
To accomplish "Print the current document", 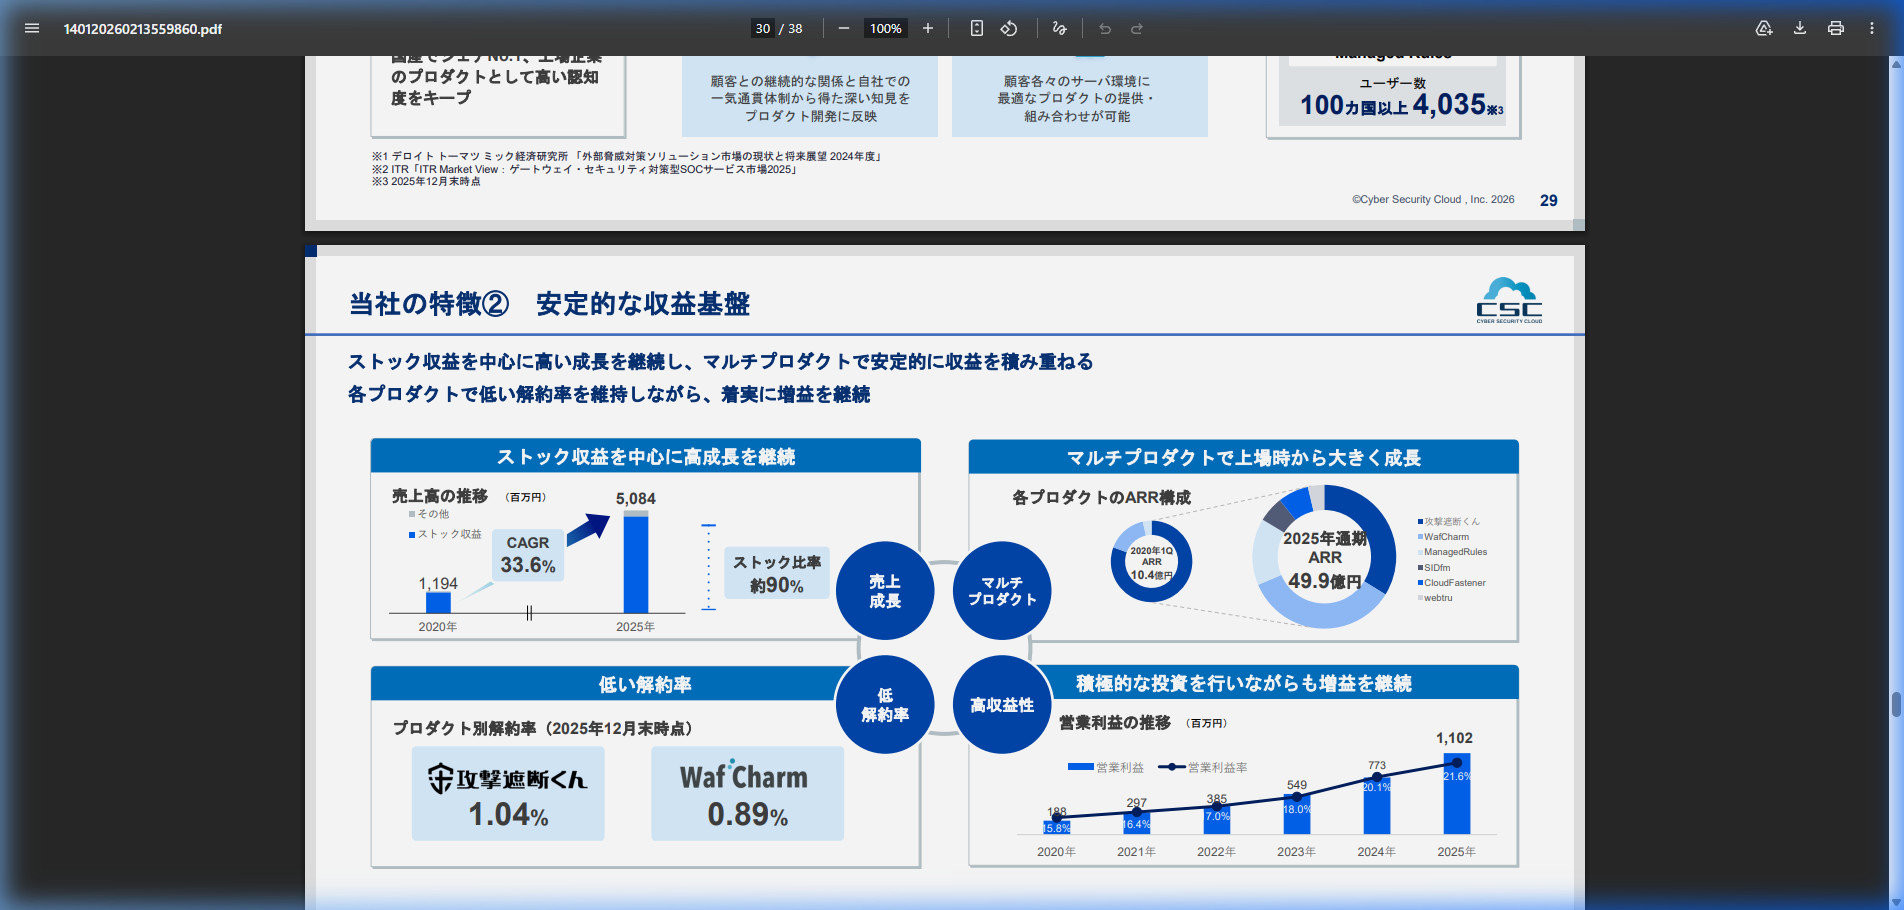I will [1835, 28].
